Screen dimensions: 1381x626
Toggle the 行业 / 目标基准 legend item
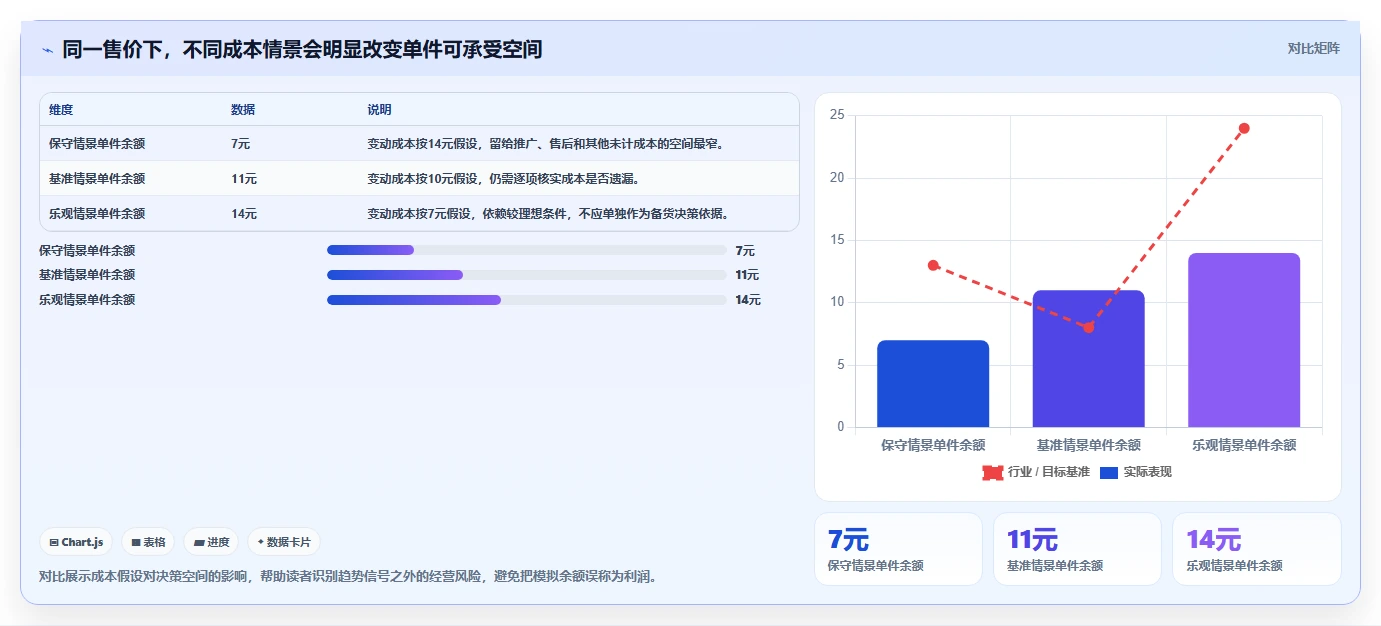[1036, 472]
